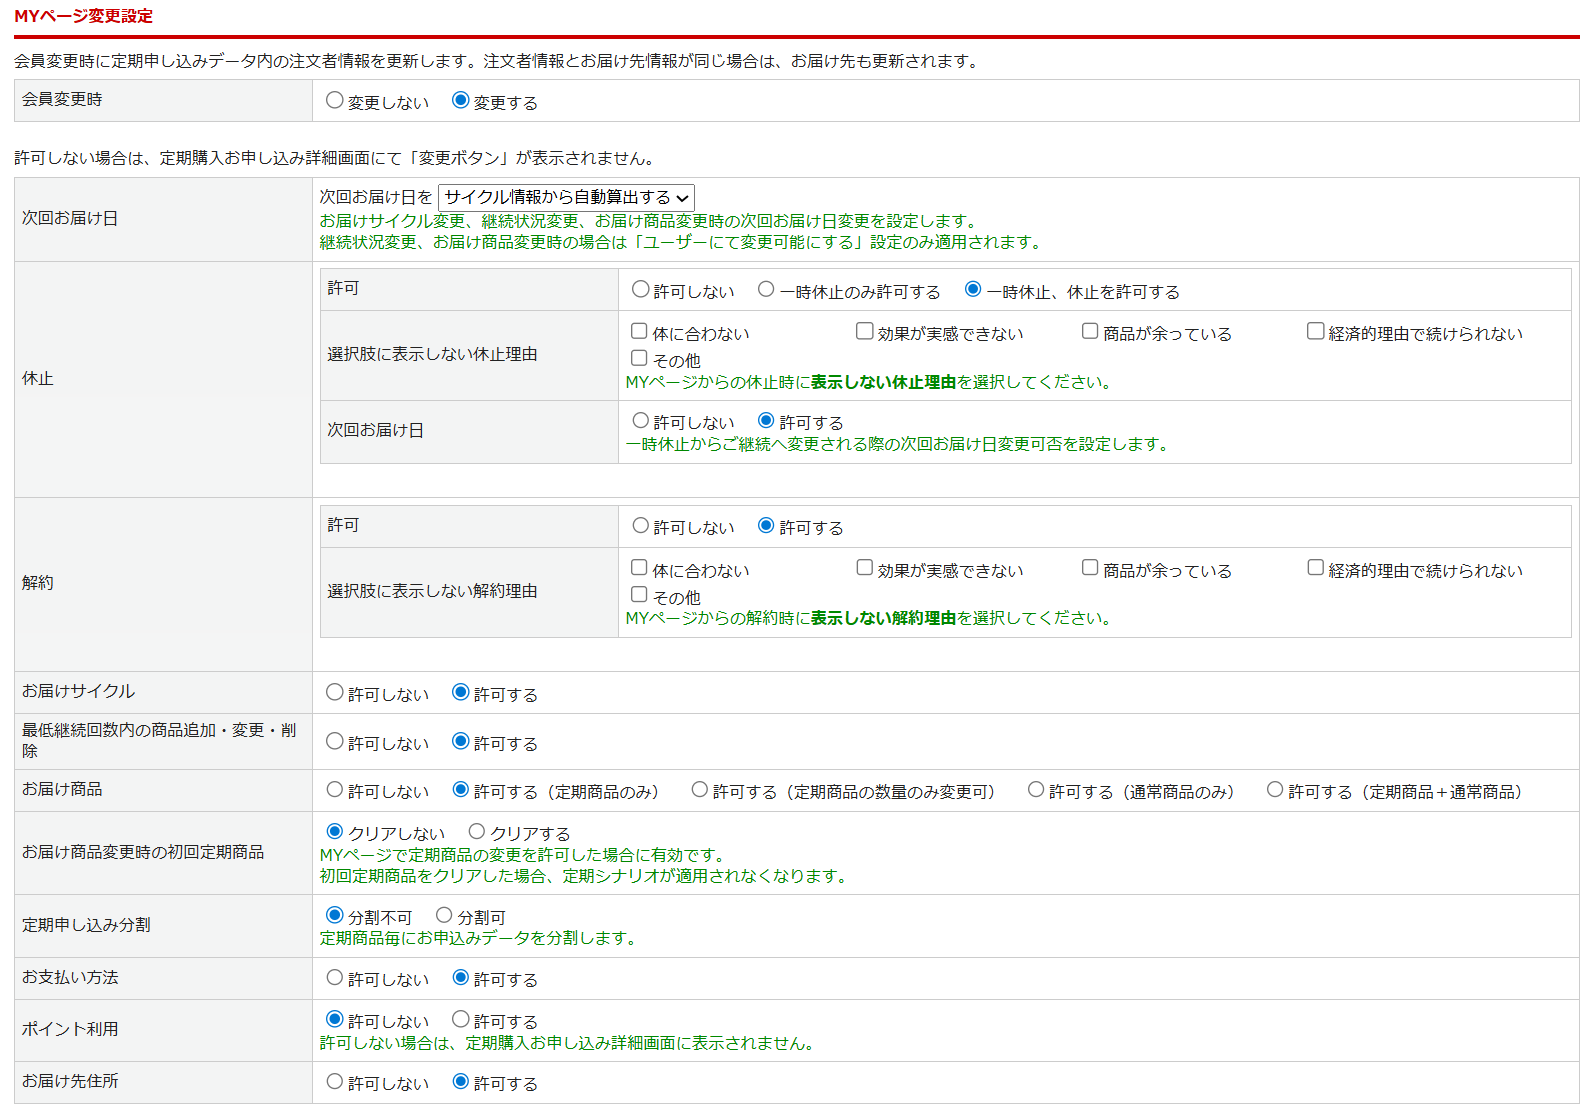Select 許可する（定期商品＋通常商品） option

[1275, 790]
